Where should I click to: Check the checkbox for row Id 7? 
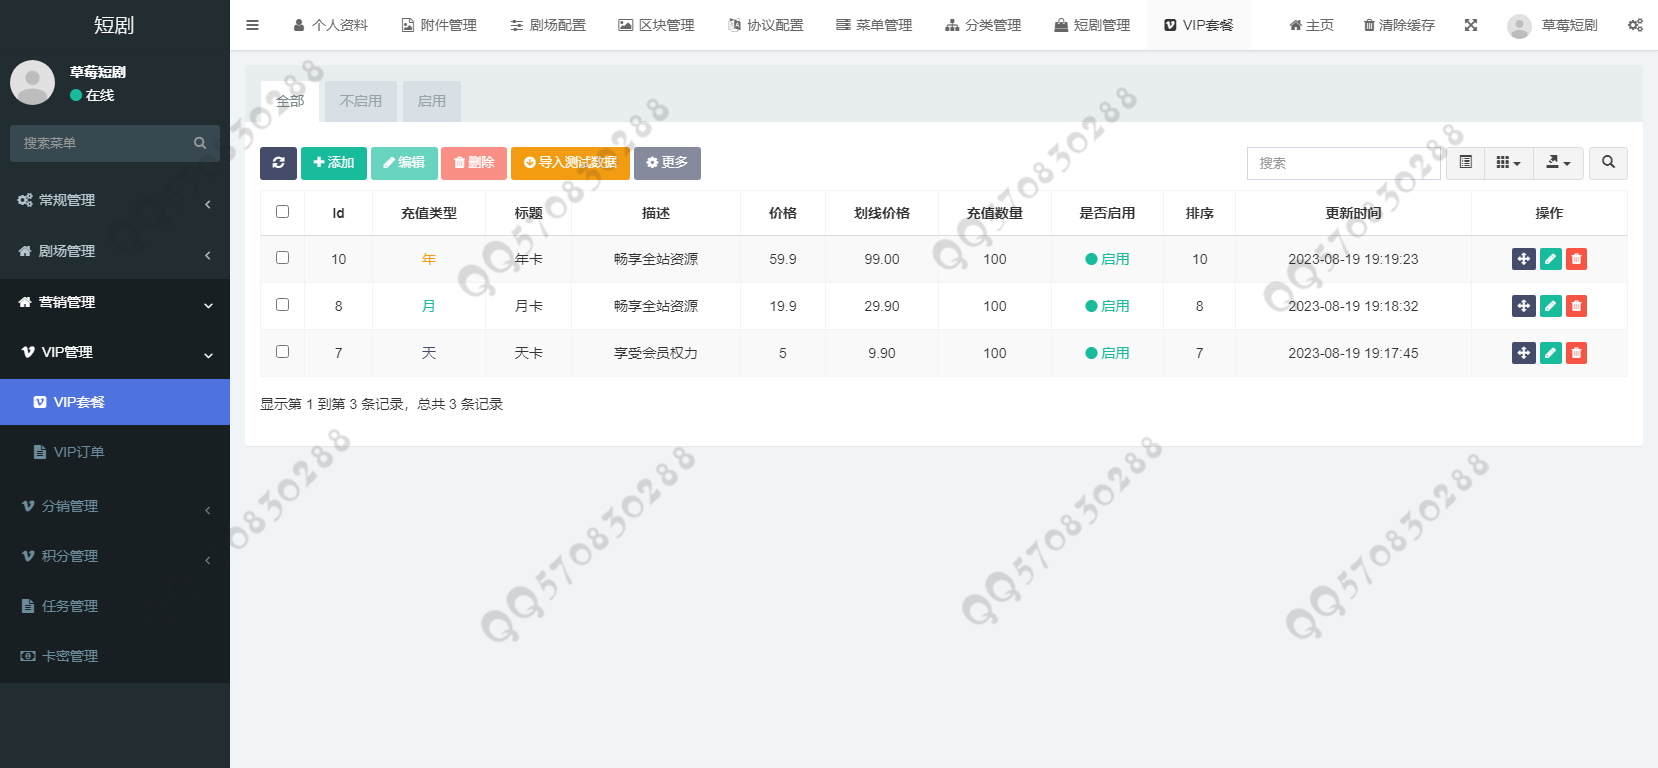point(282,352)
